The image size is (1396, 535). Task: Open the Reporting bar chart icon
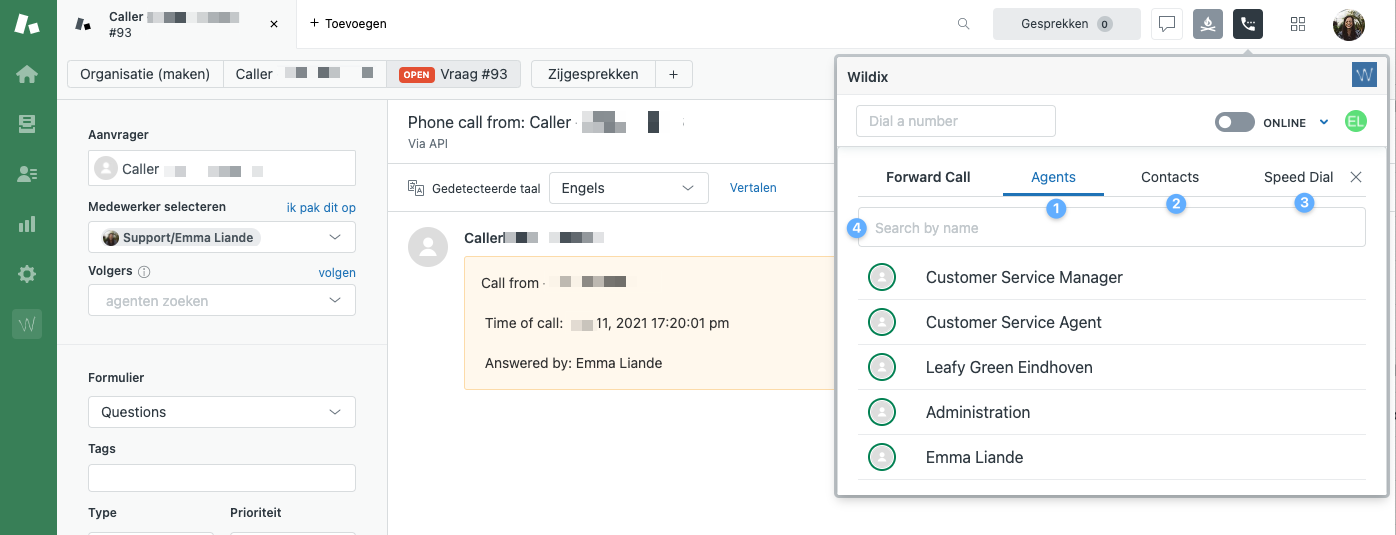click(27, 224)
